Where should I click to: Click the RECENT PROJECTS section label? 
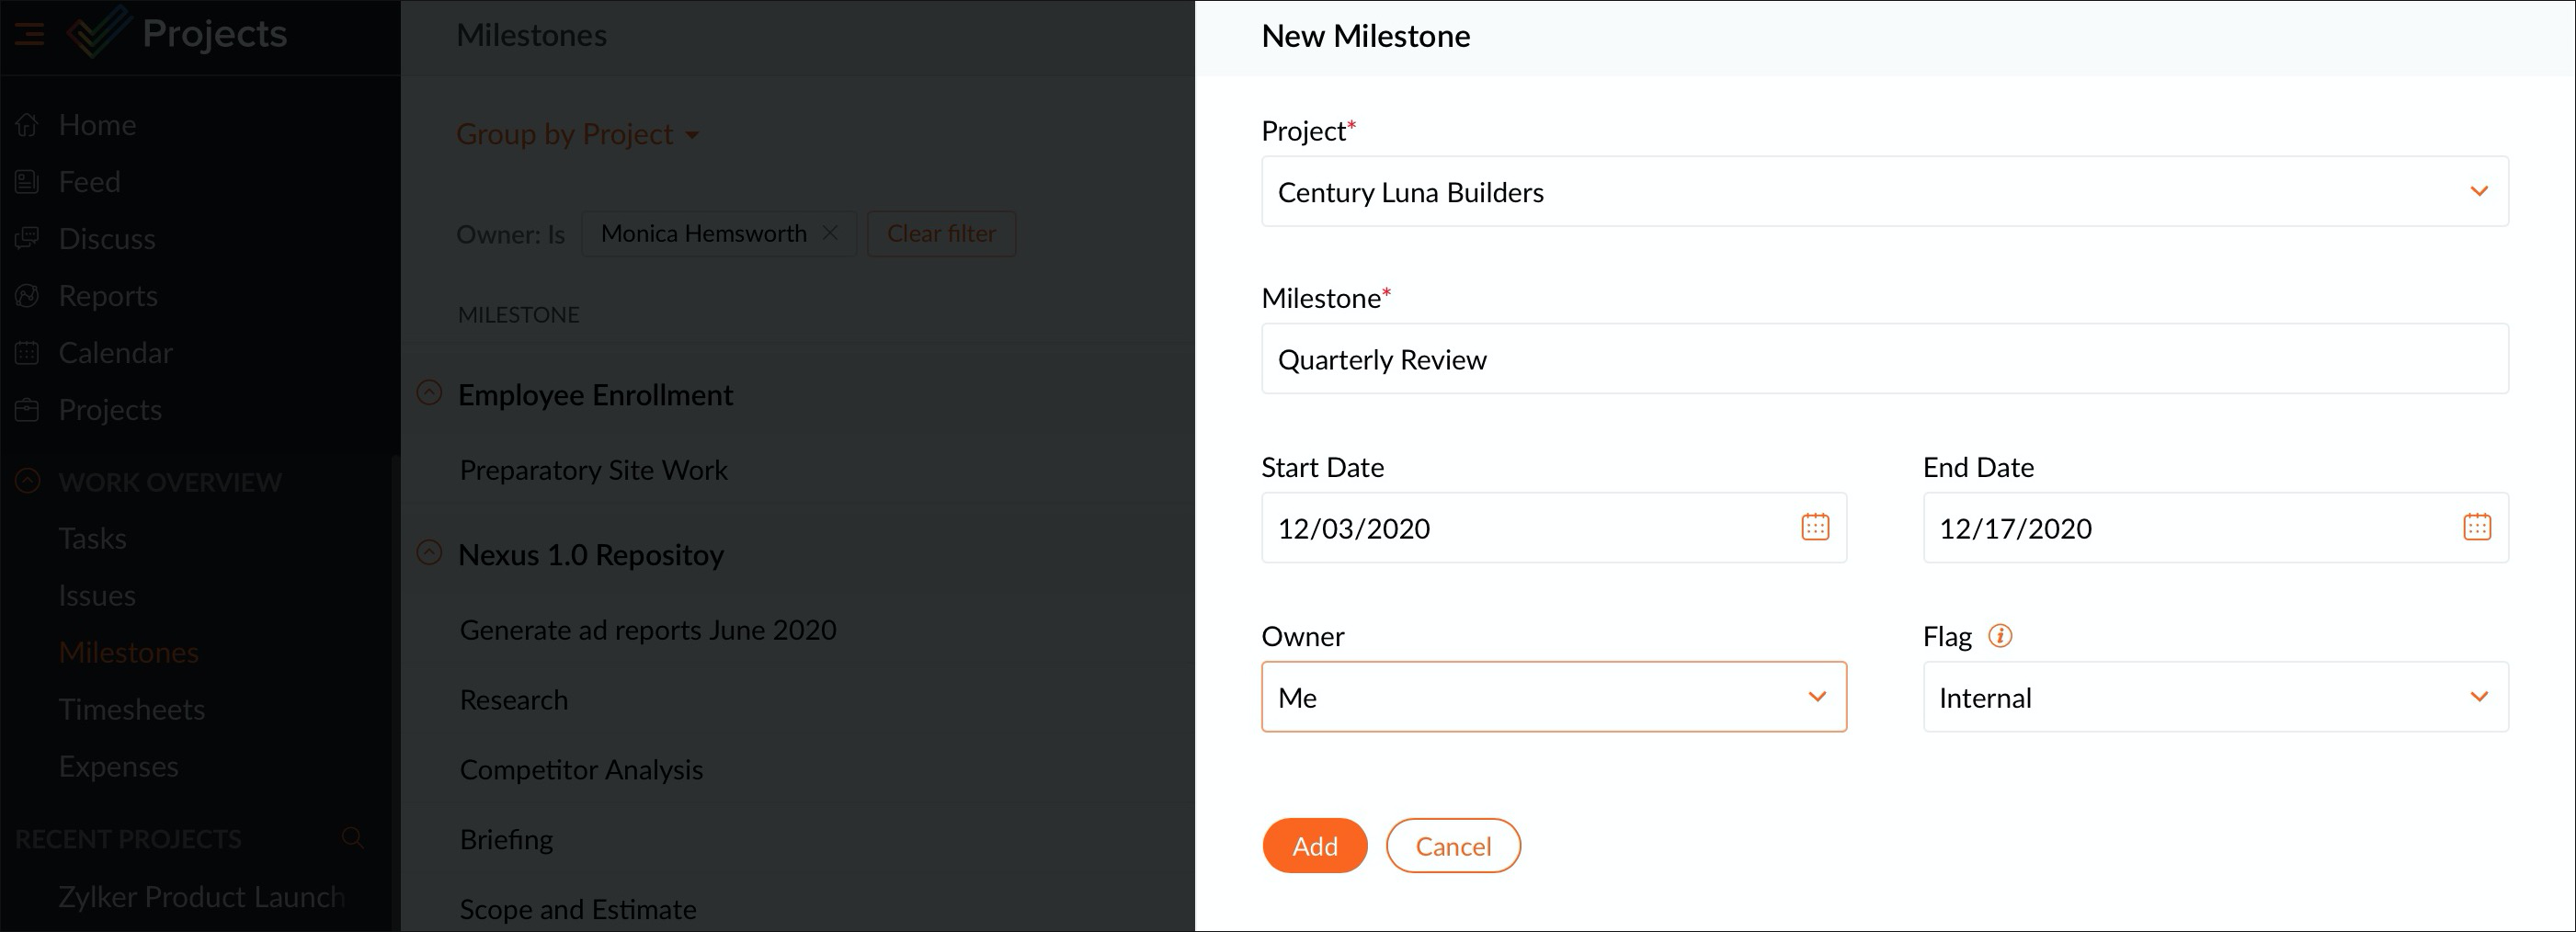[x=128, y=839]
